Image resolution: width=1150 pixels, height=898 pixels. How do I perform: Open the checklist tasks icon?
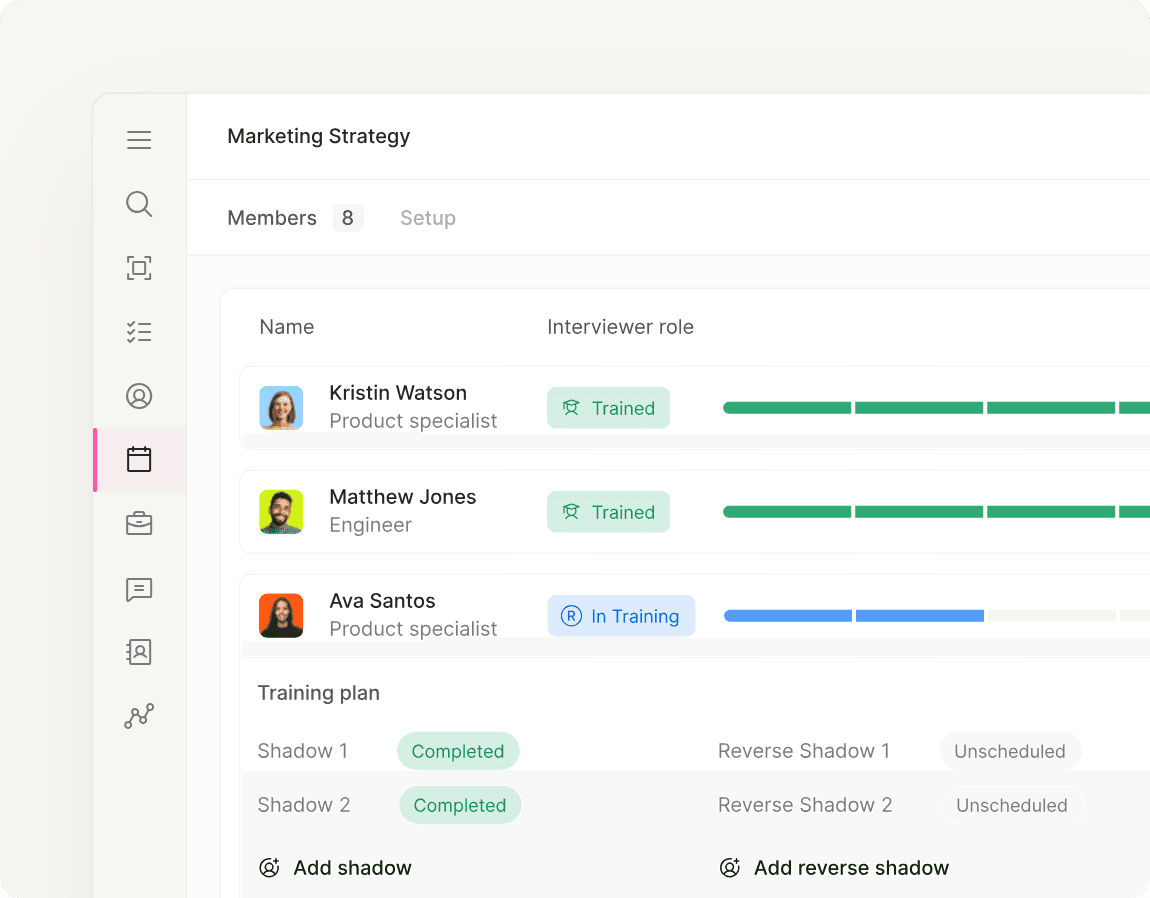click(139, 332)
